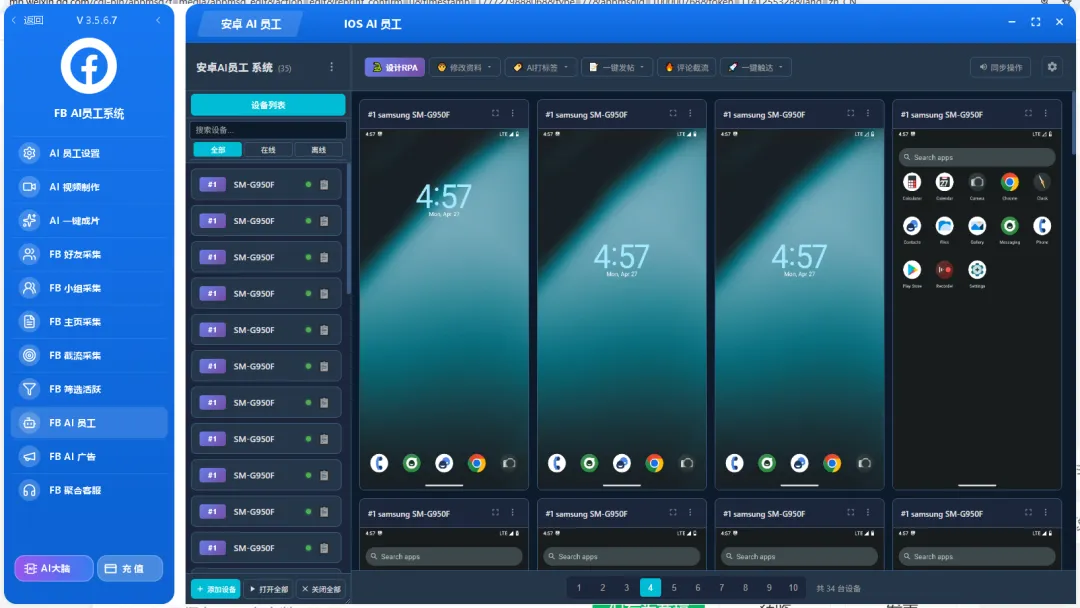Click the 设计RPA button
The height and width of the screenshot is (608, 1080).
[395, 67]
